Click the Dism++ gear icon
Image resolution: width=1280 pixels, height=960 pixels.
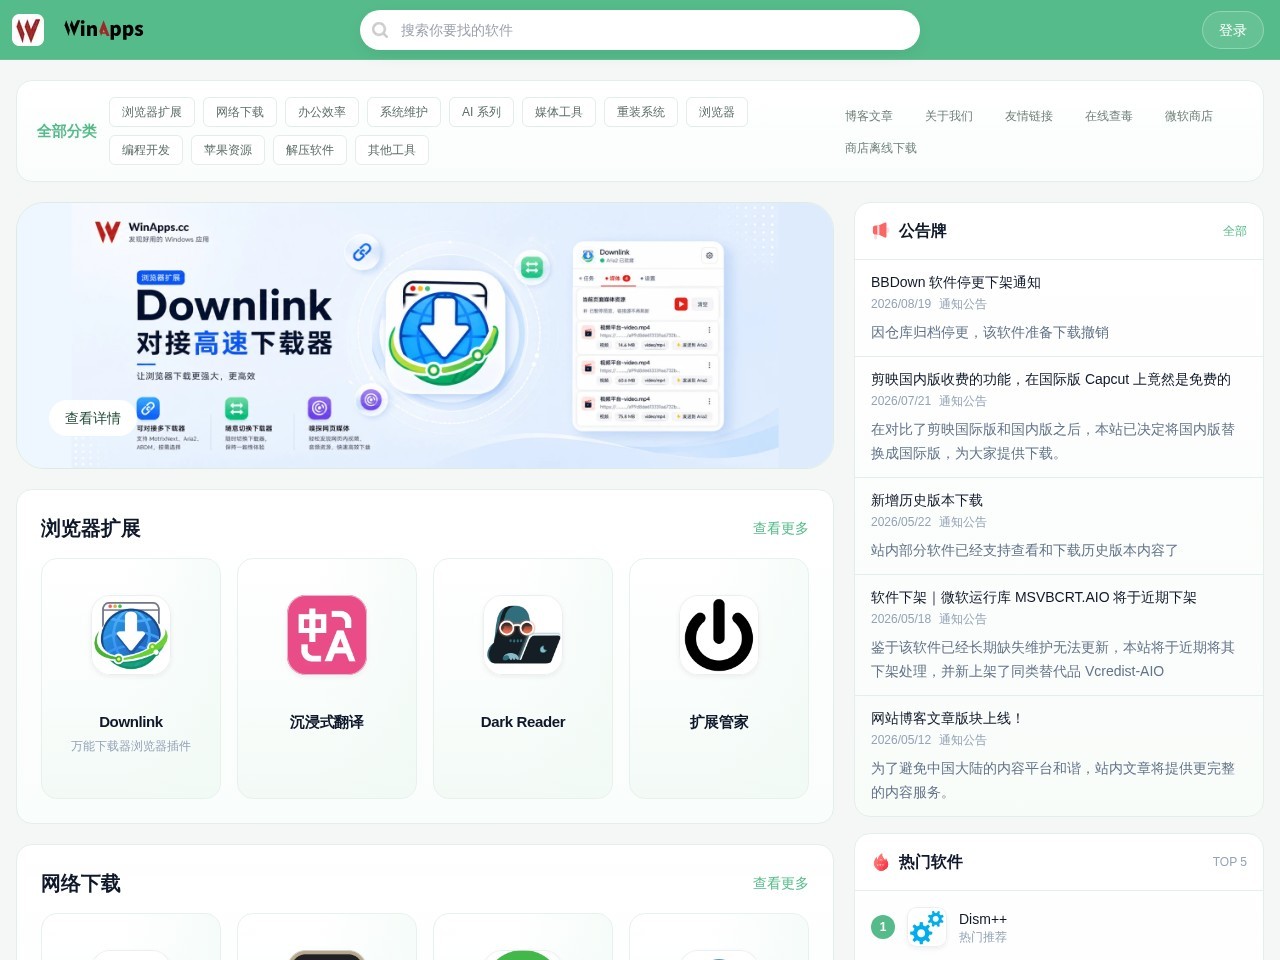(x=927, y=927)
